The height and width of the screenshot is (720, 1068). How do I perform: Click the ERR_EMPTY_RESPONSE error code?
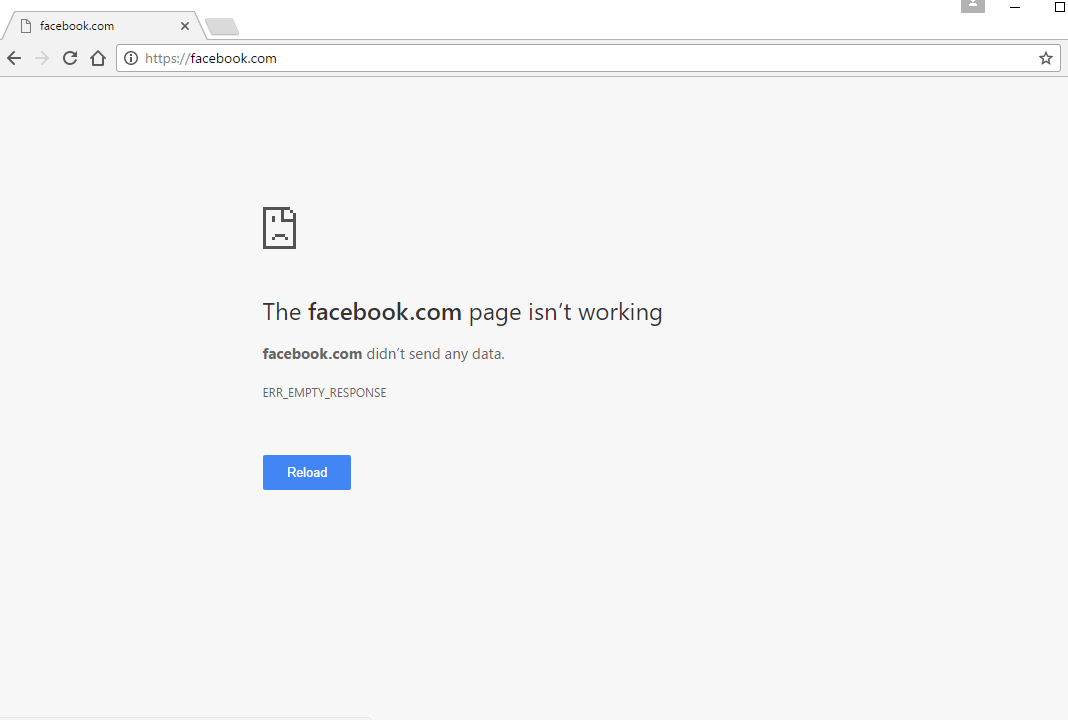(324, 393)
